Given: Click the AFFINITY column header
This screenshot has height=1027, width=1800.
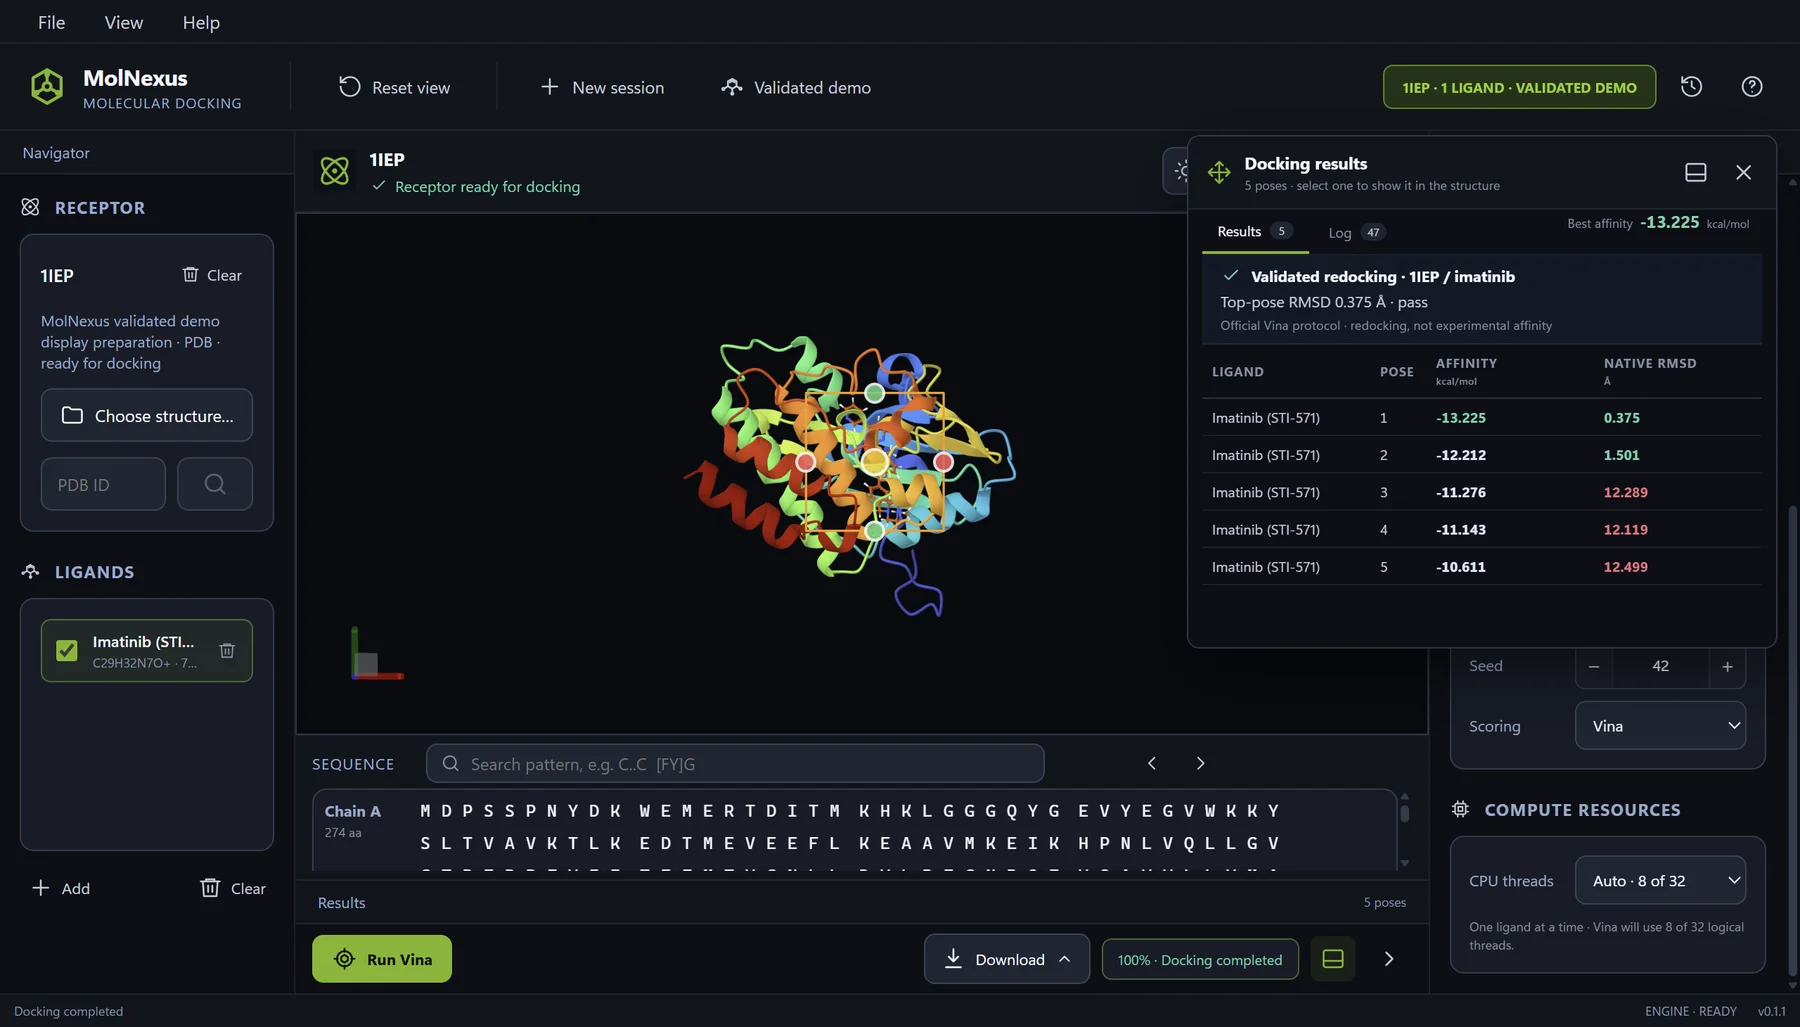Looking at the screenshot, I should (1466, 371).
